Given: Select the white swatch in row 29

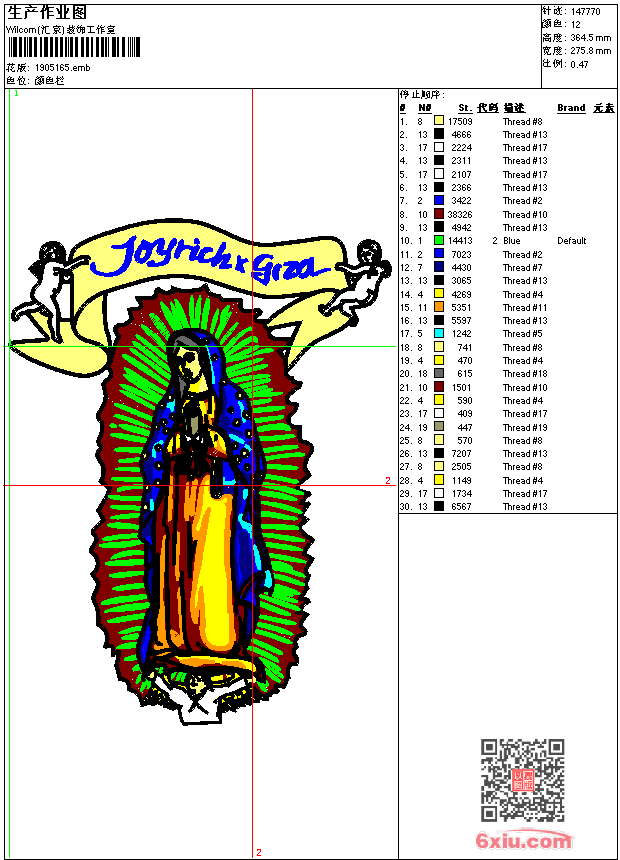Looking at the screenshot, I should click(x=439, y=493).
